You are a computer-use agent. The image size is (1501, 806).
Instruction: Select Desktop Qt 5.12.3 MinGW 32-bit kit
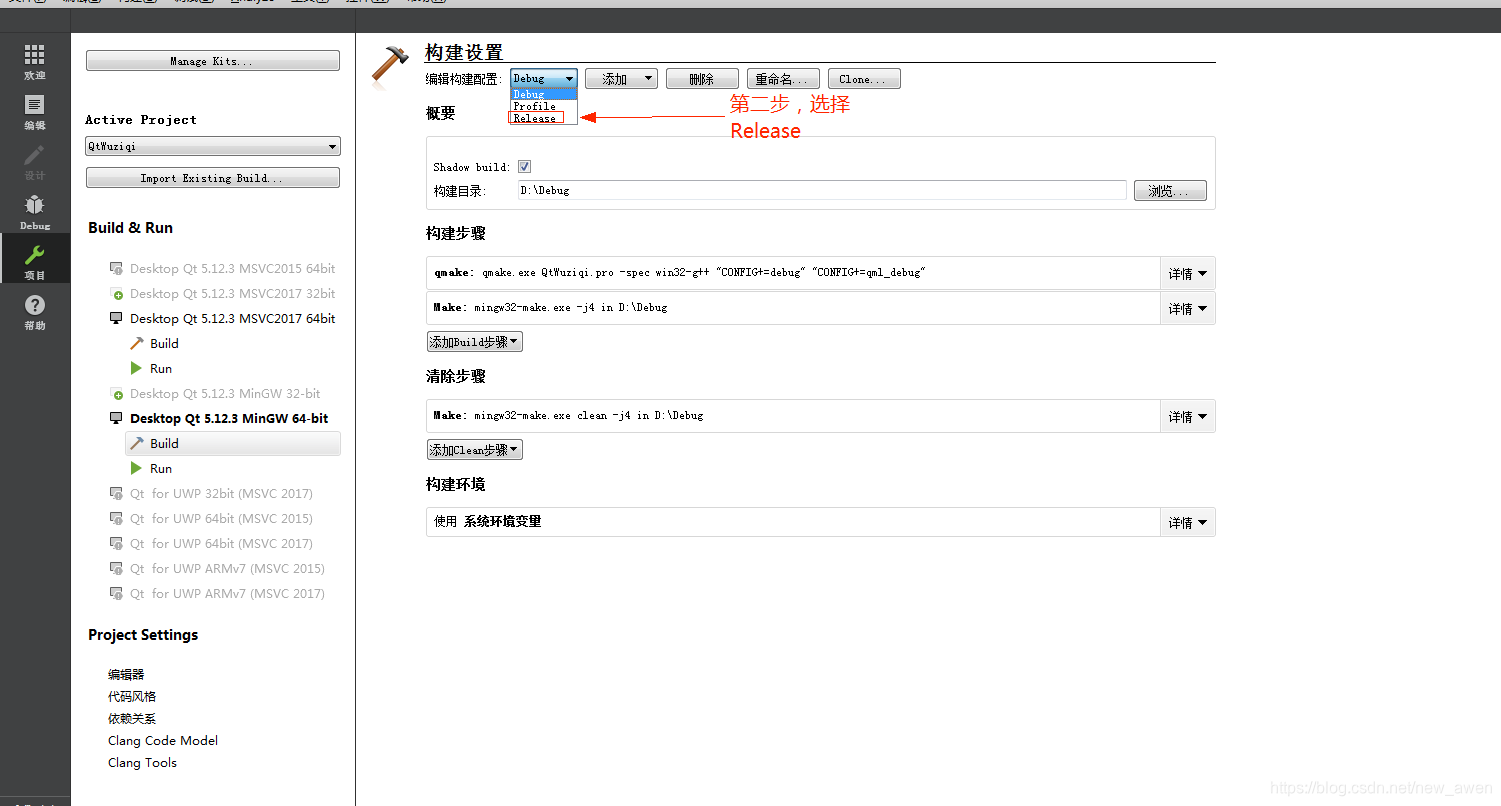pos(225,393)
